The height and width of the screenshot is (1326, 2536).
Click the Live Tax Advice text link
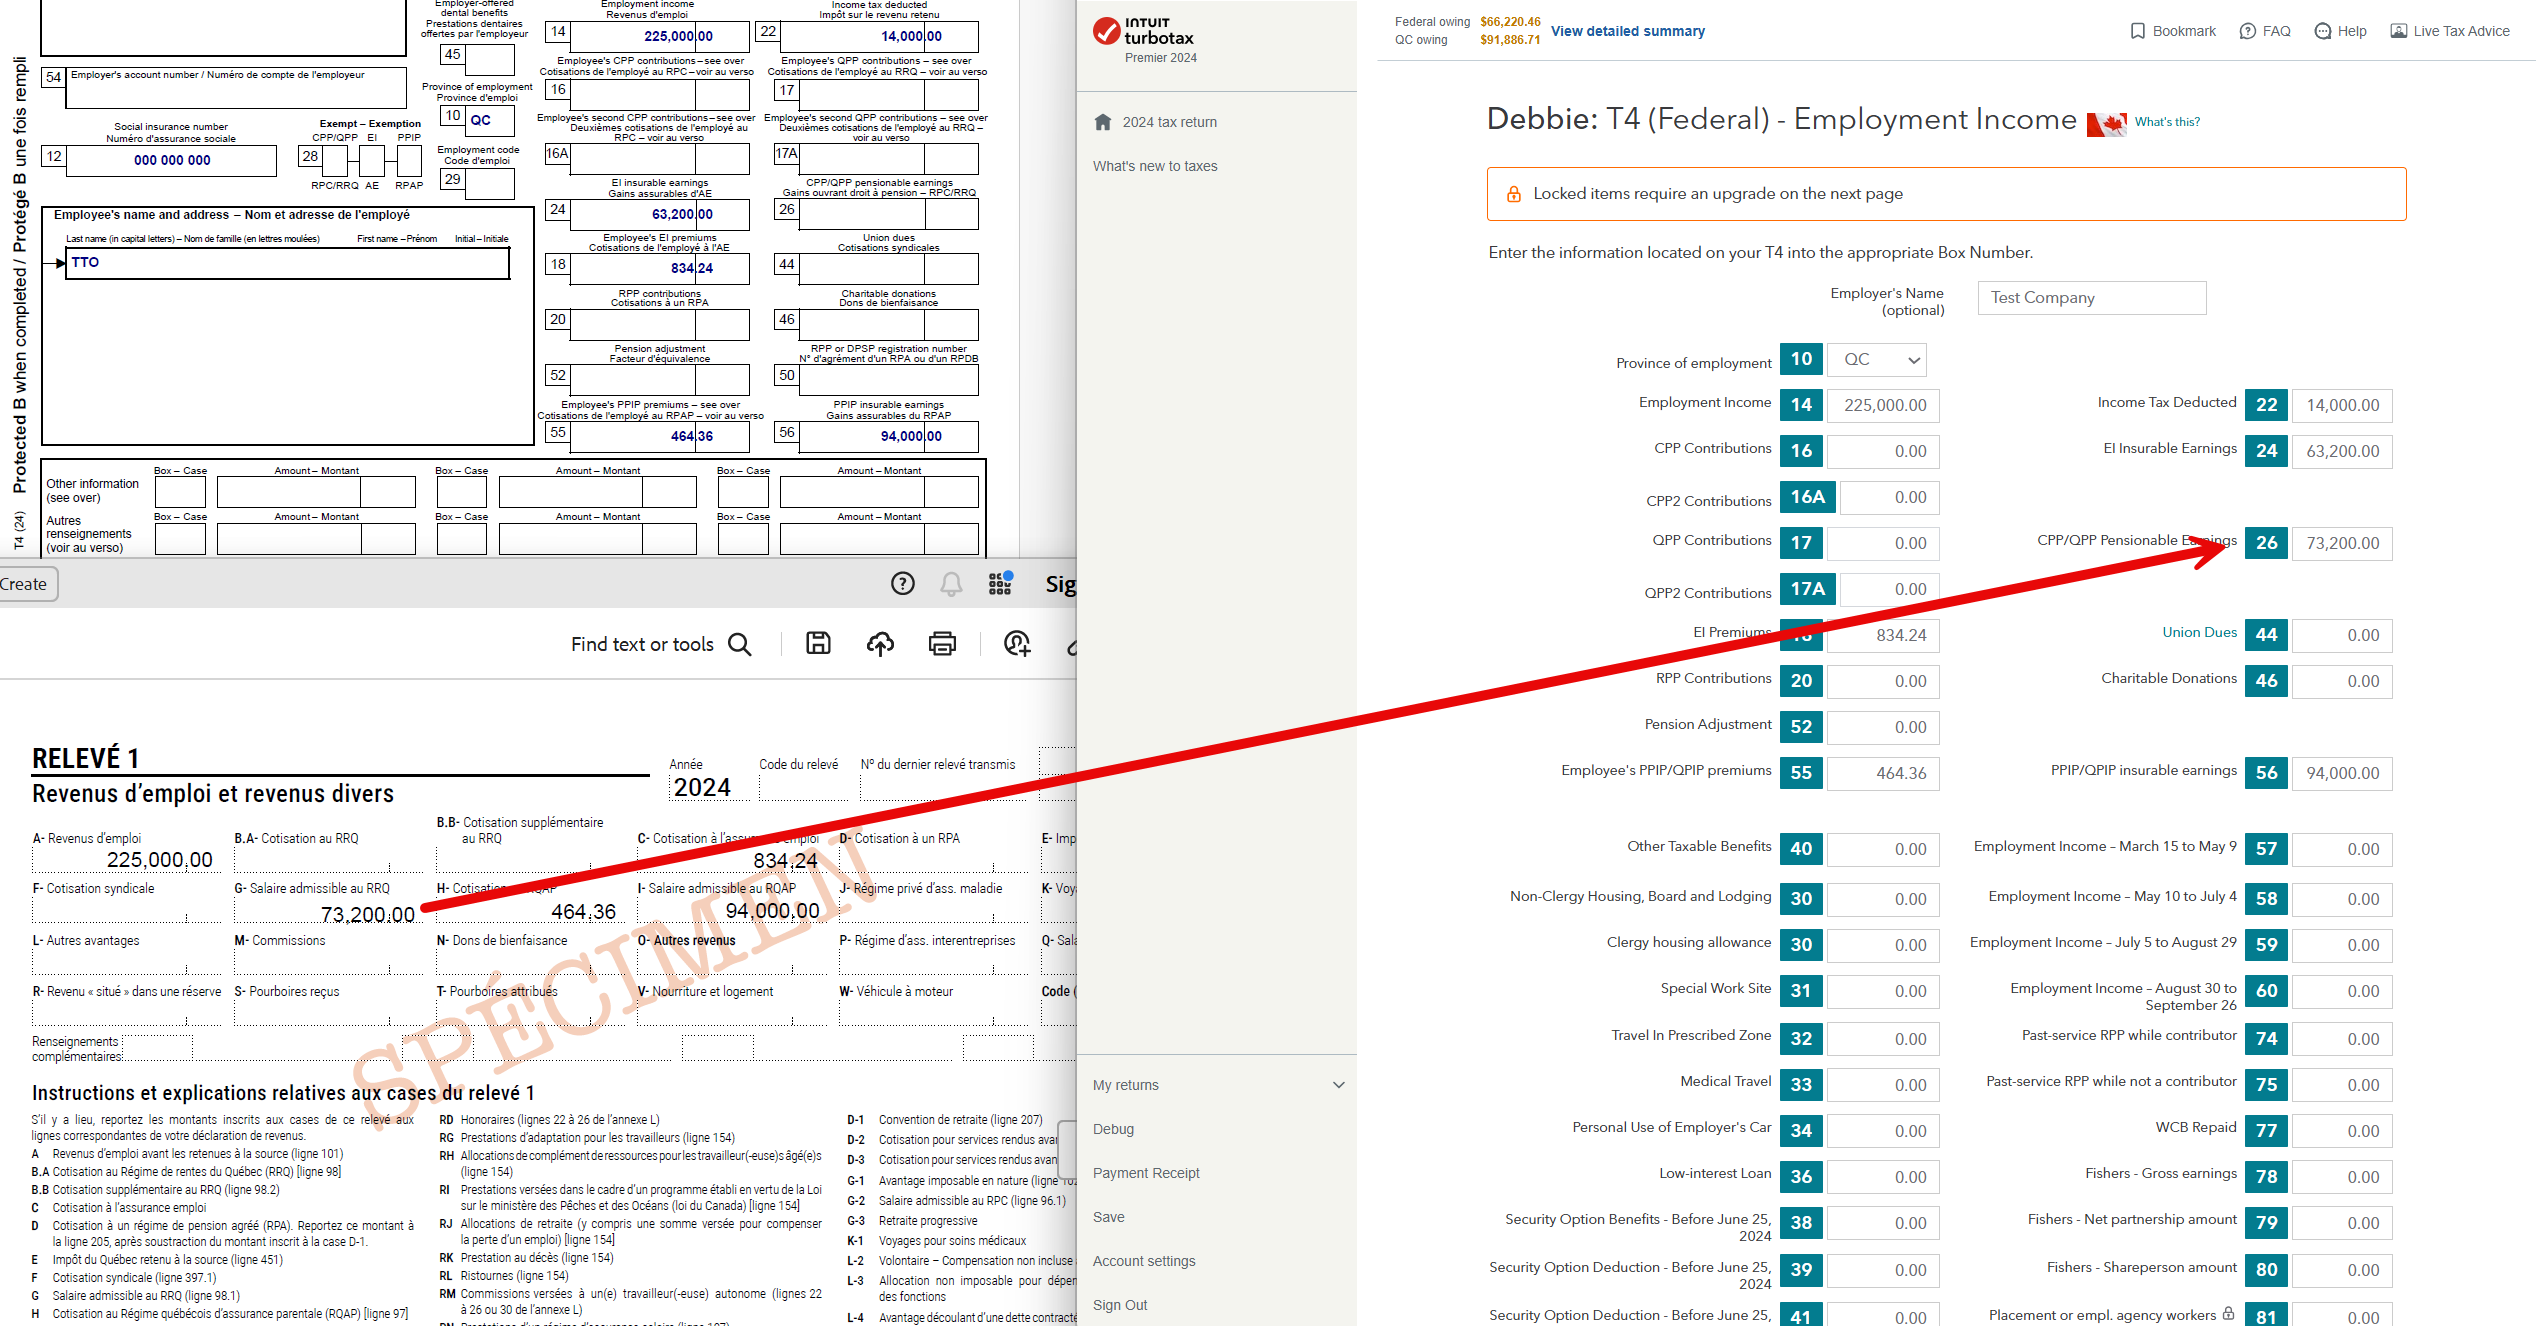(x=2461, y=31)
